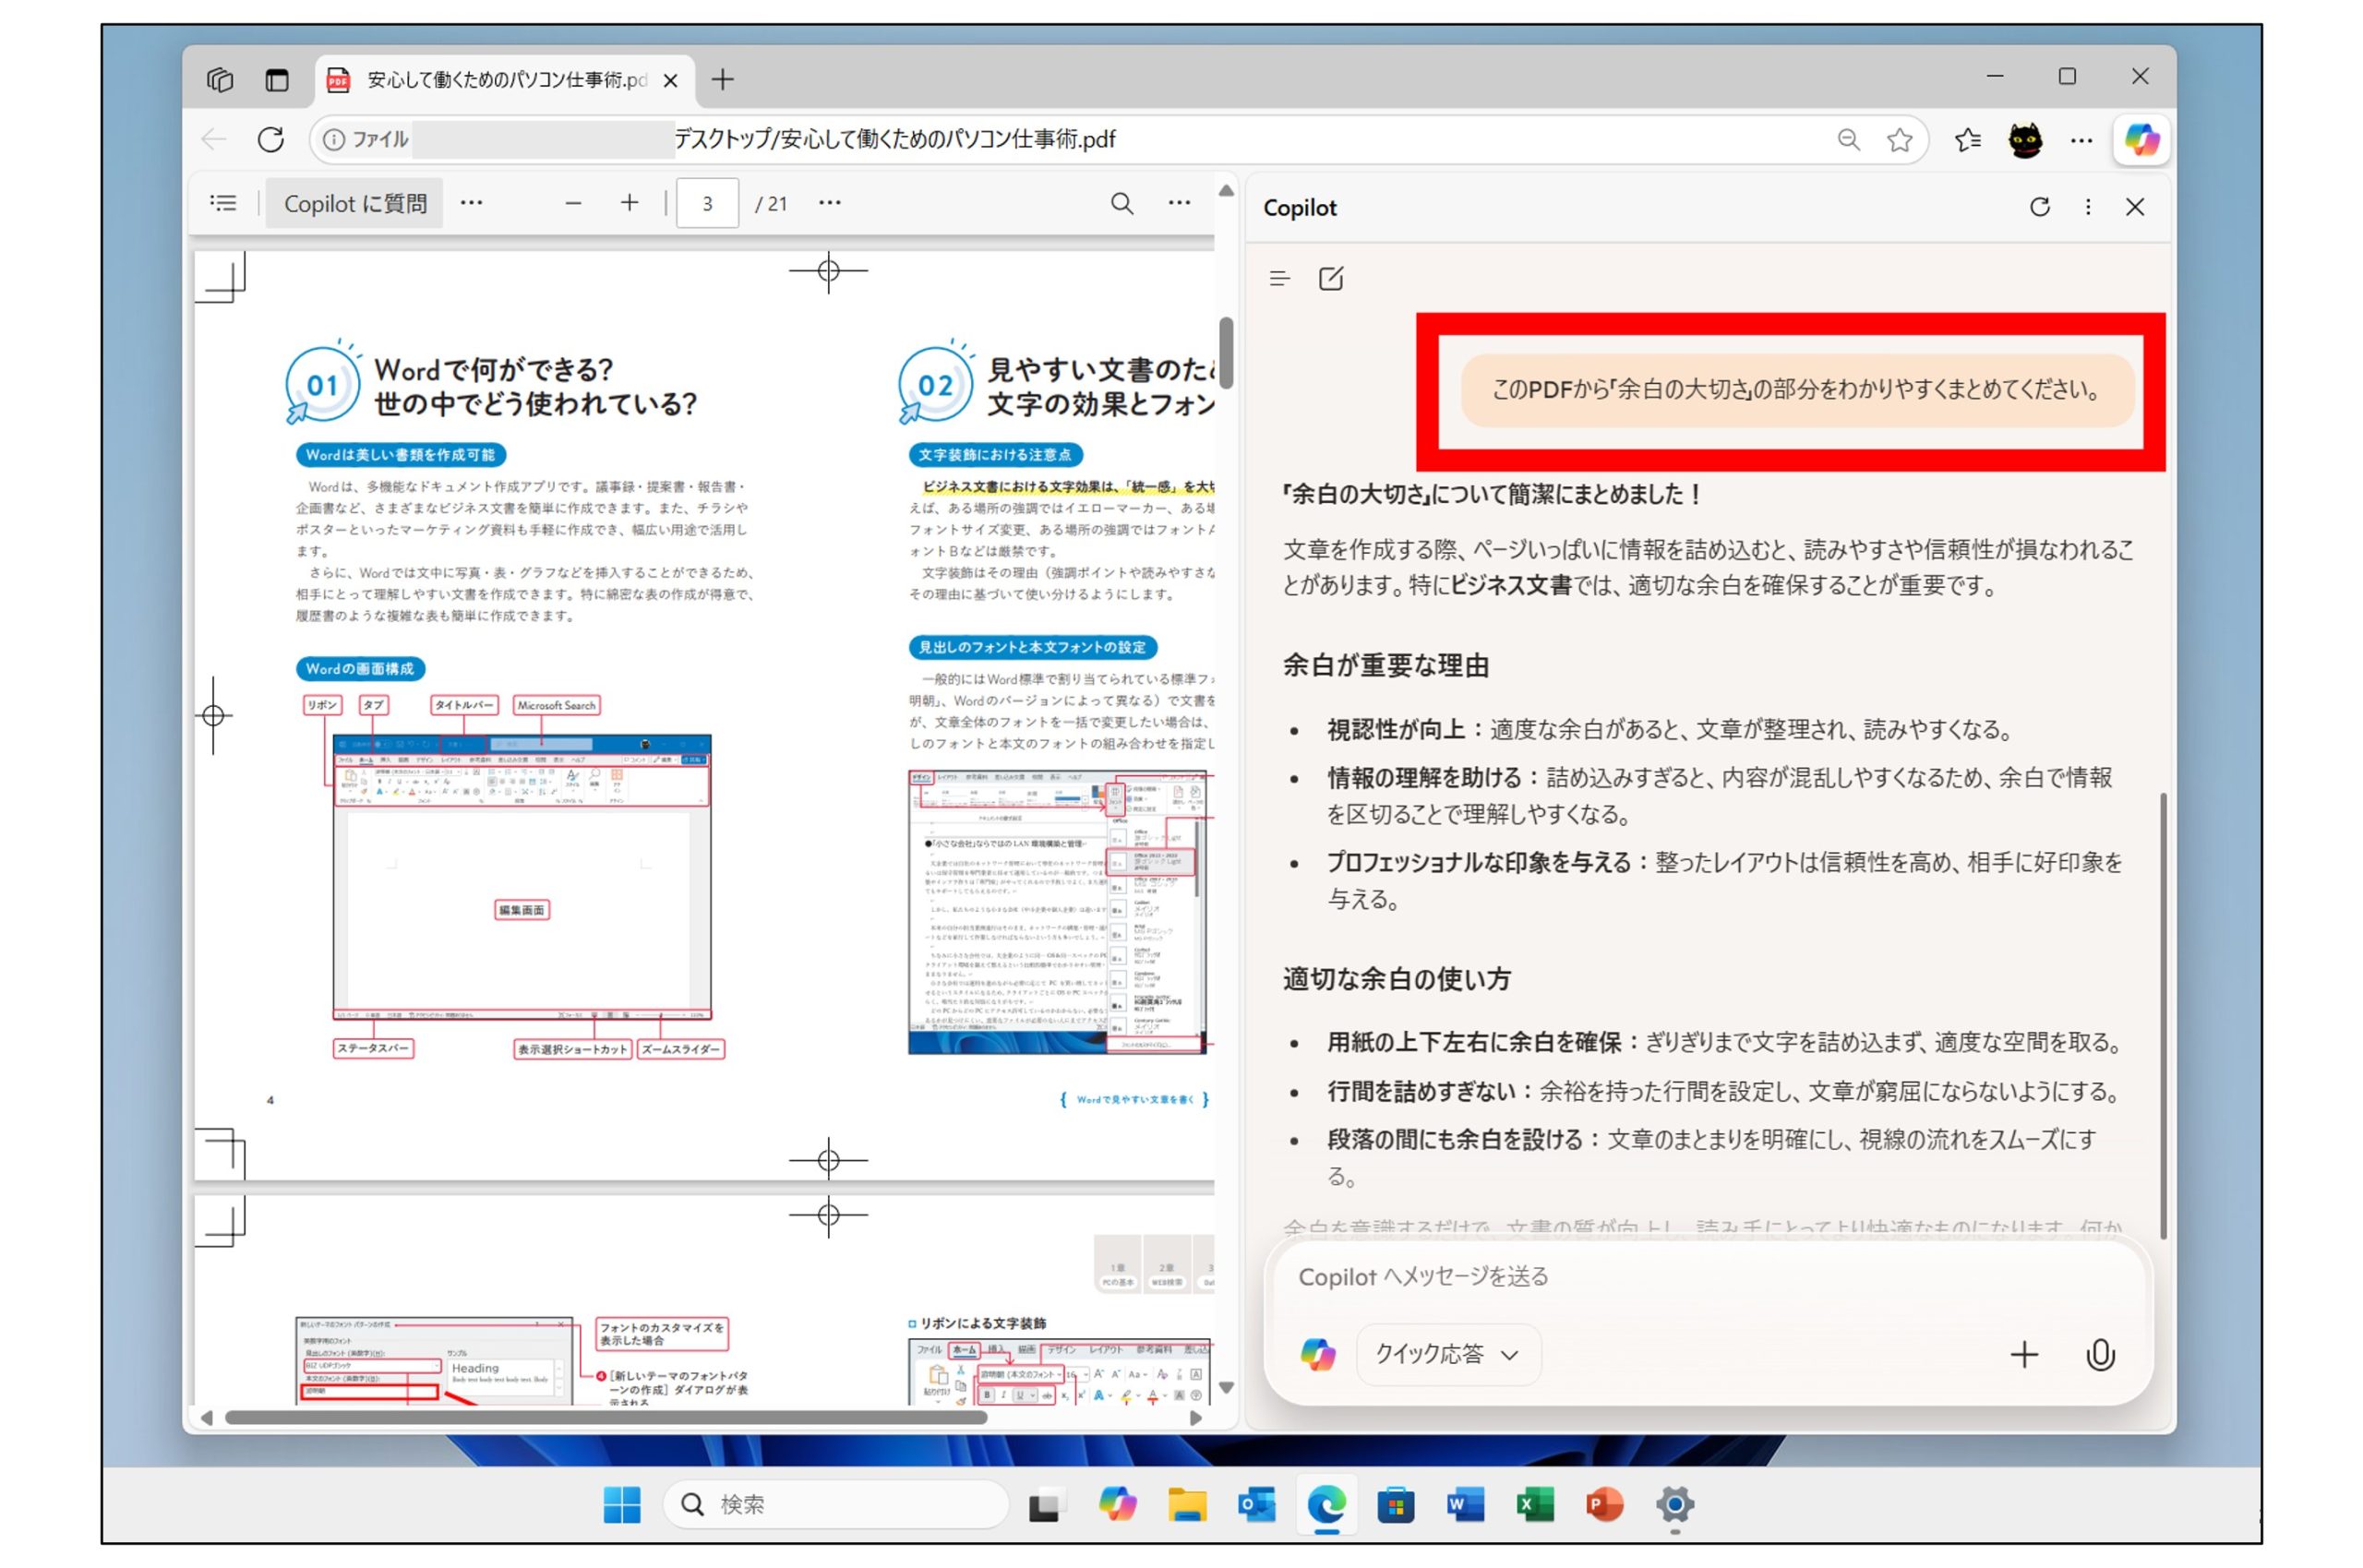The height and width of the screenshot is (1568, 2363).
Task: Go back to previous page
Action: [214, 139]
